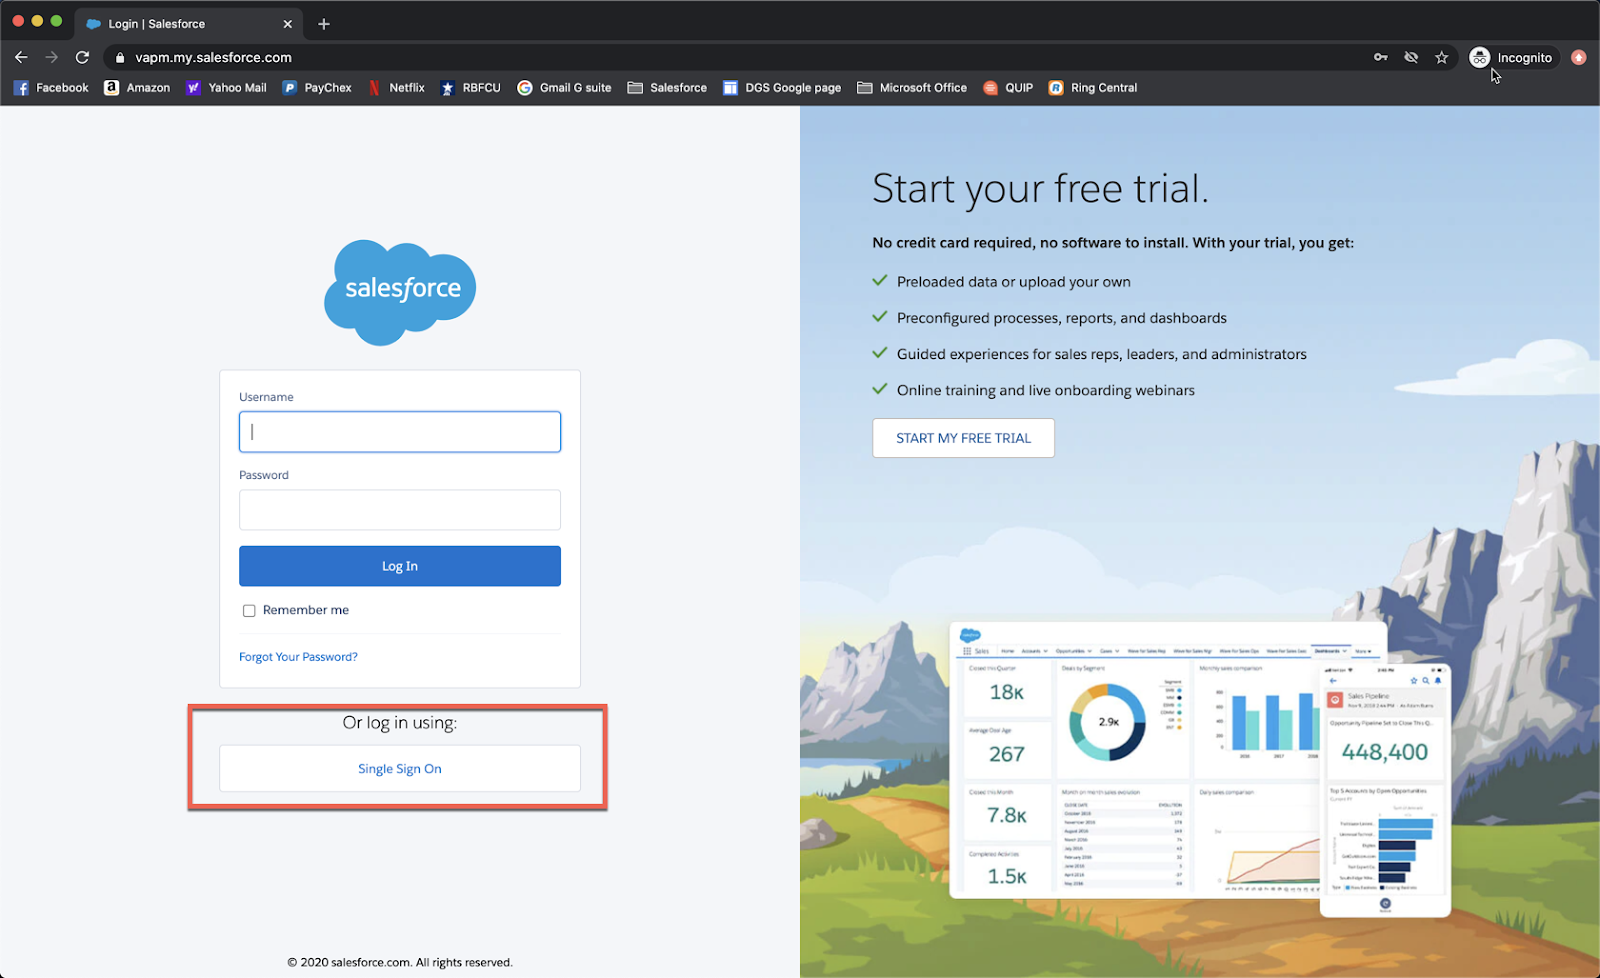Check the Remember me checkbox

point(249,611)
